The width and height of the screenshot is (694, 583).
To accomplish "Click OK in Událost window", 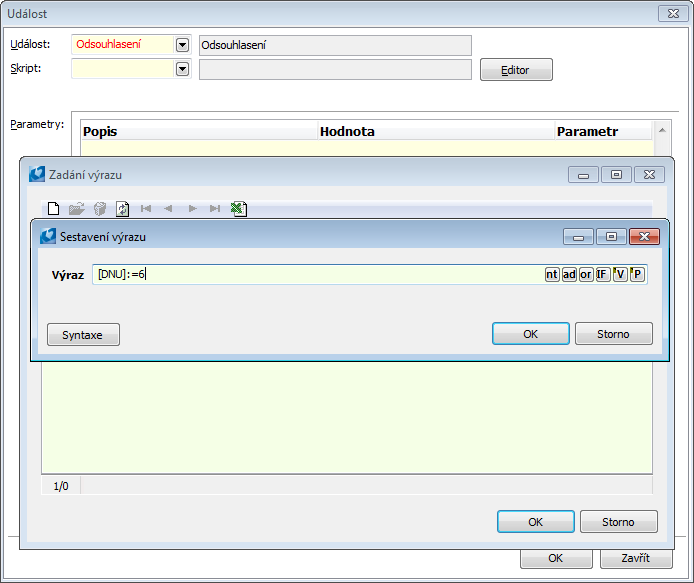I will point(556,559).
